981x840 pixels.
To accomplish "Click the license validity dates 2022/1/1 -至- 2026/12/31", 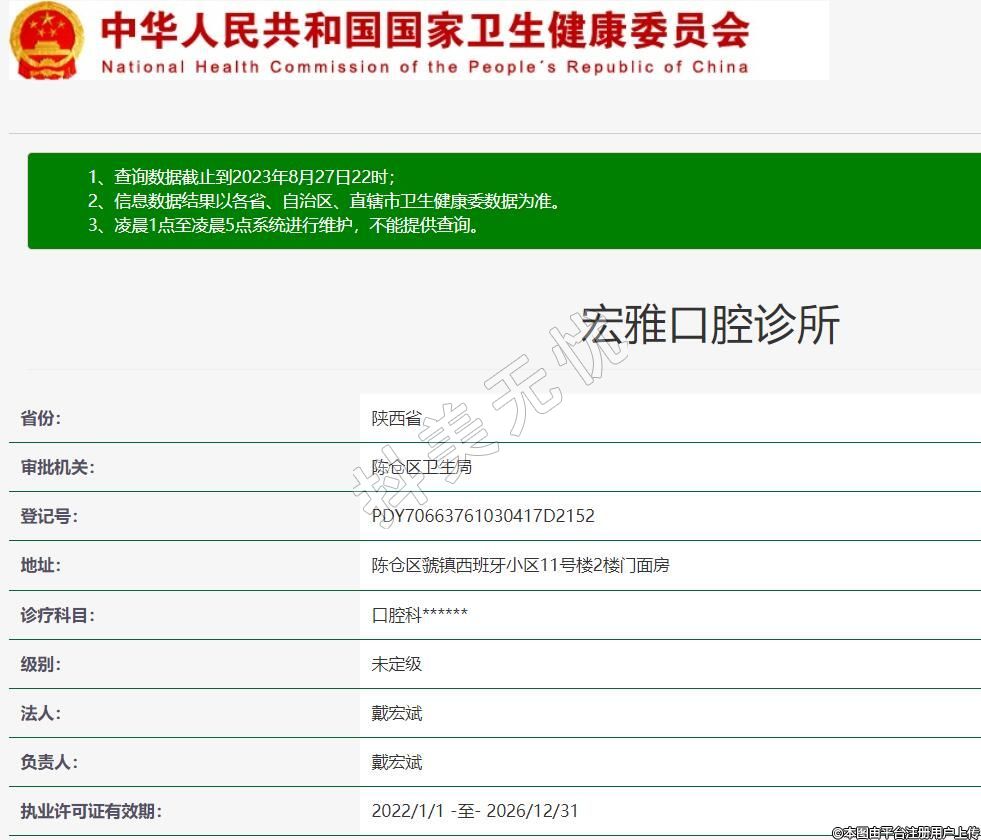I will 474,811.
